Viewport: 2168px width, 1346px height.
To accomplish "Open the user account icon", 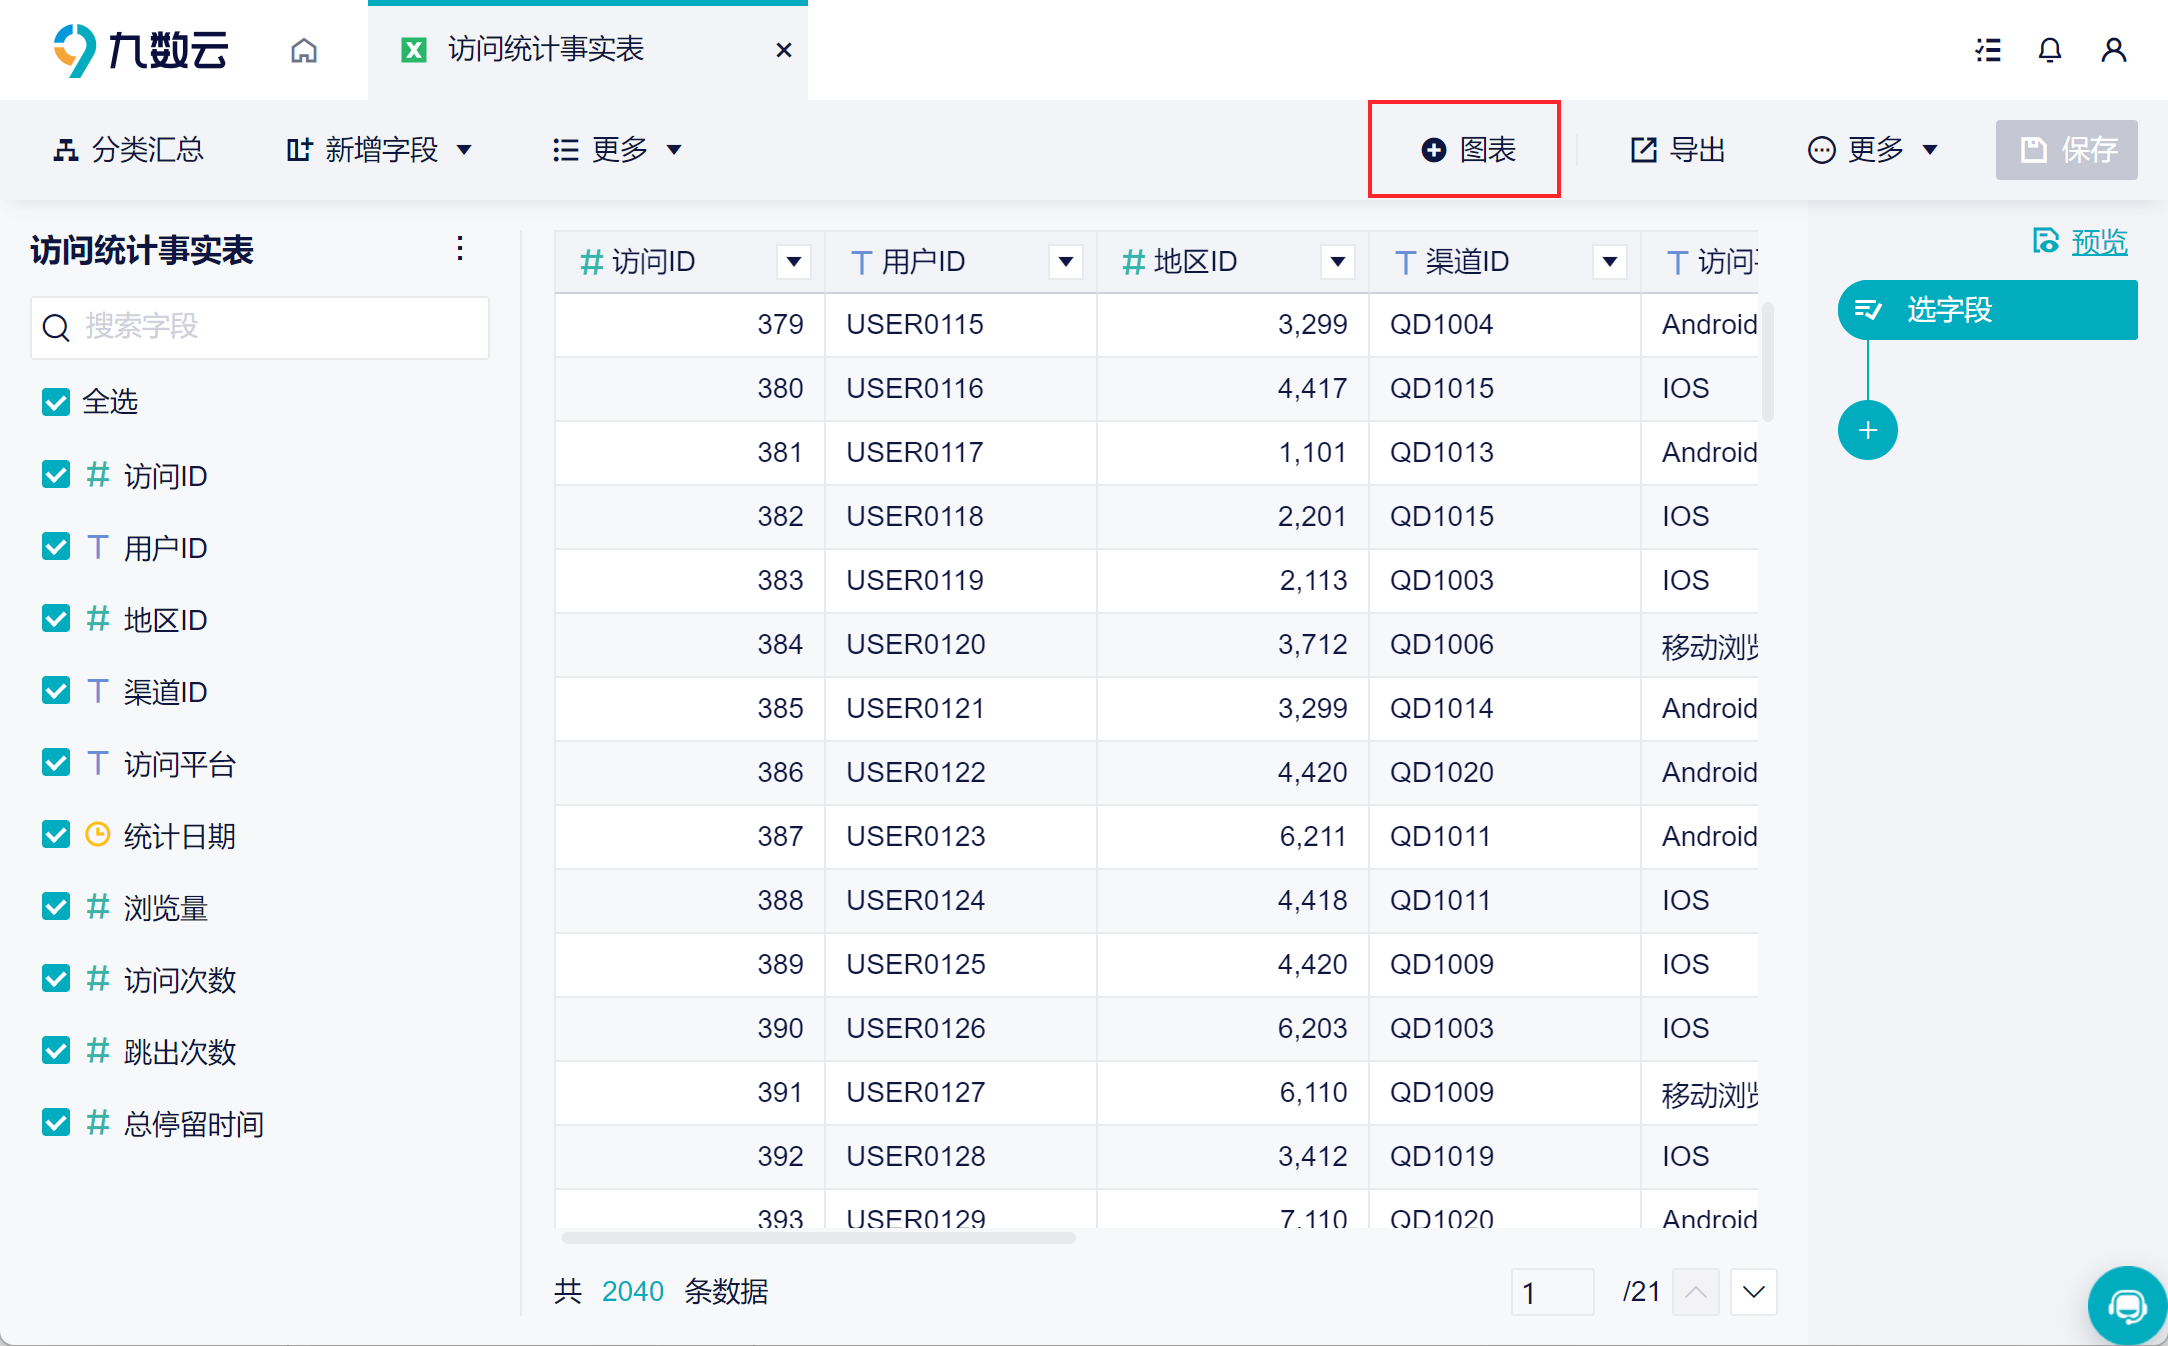I will tap(2113, 50).
